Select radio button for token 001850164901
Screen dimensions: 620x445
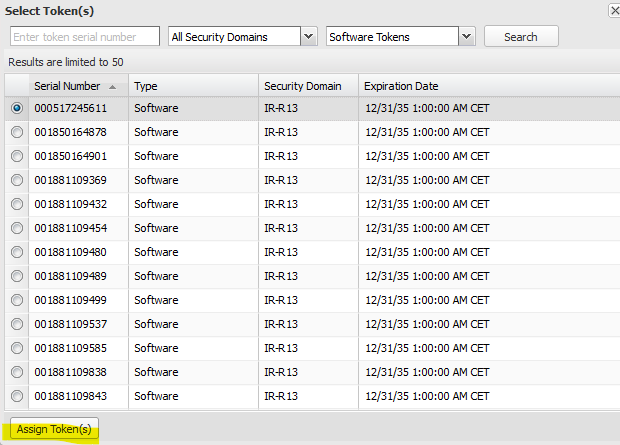coord(17,156)
